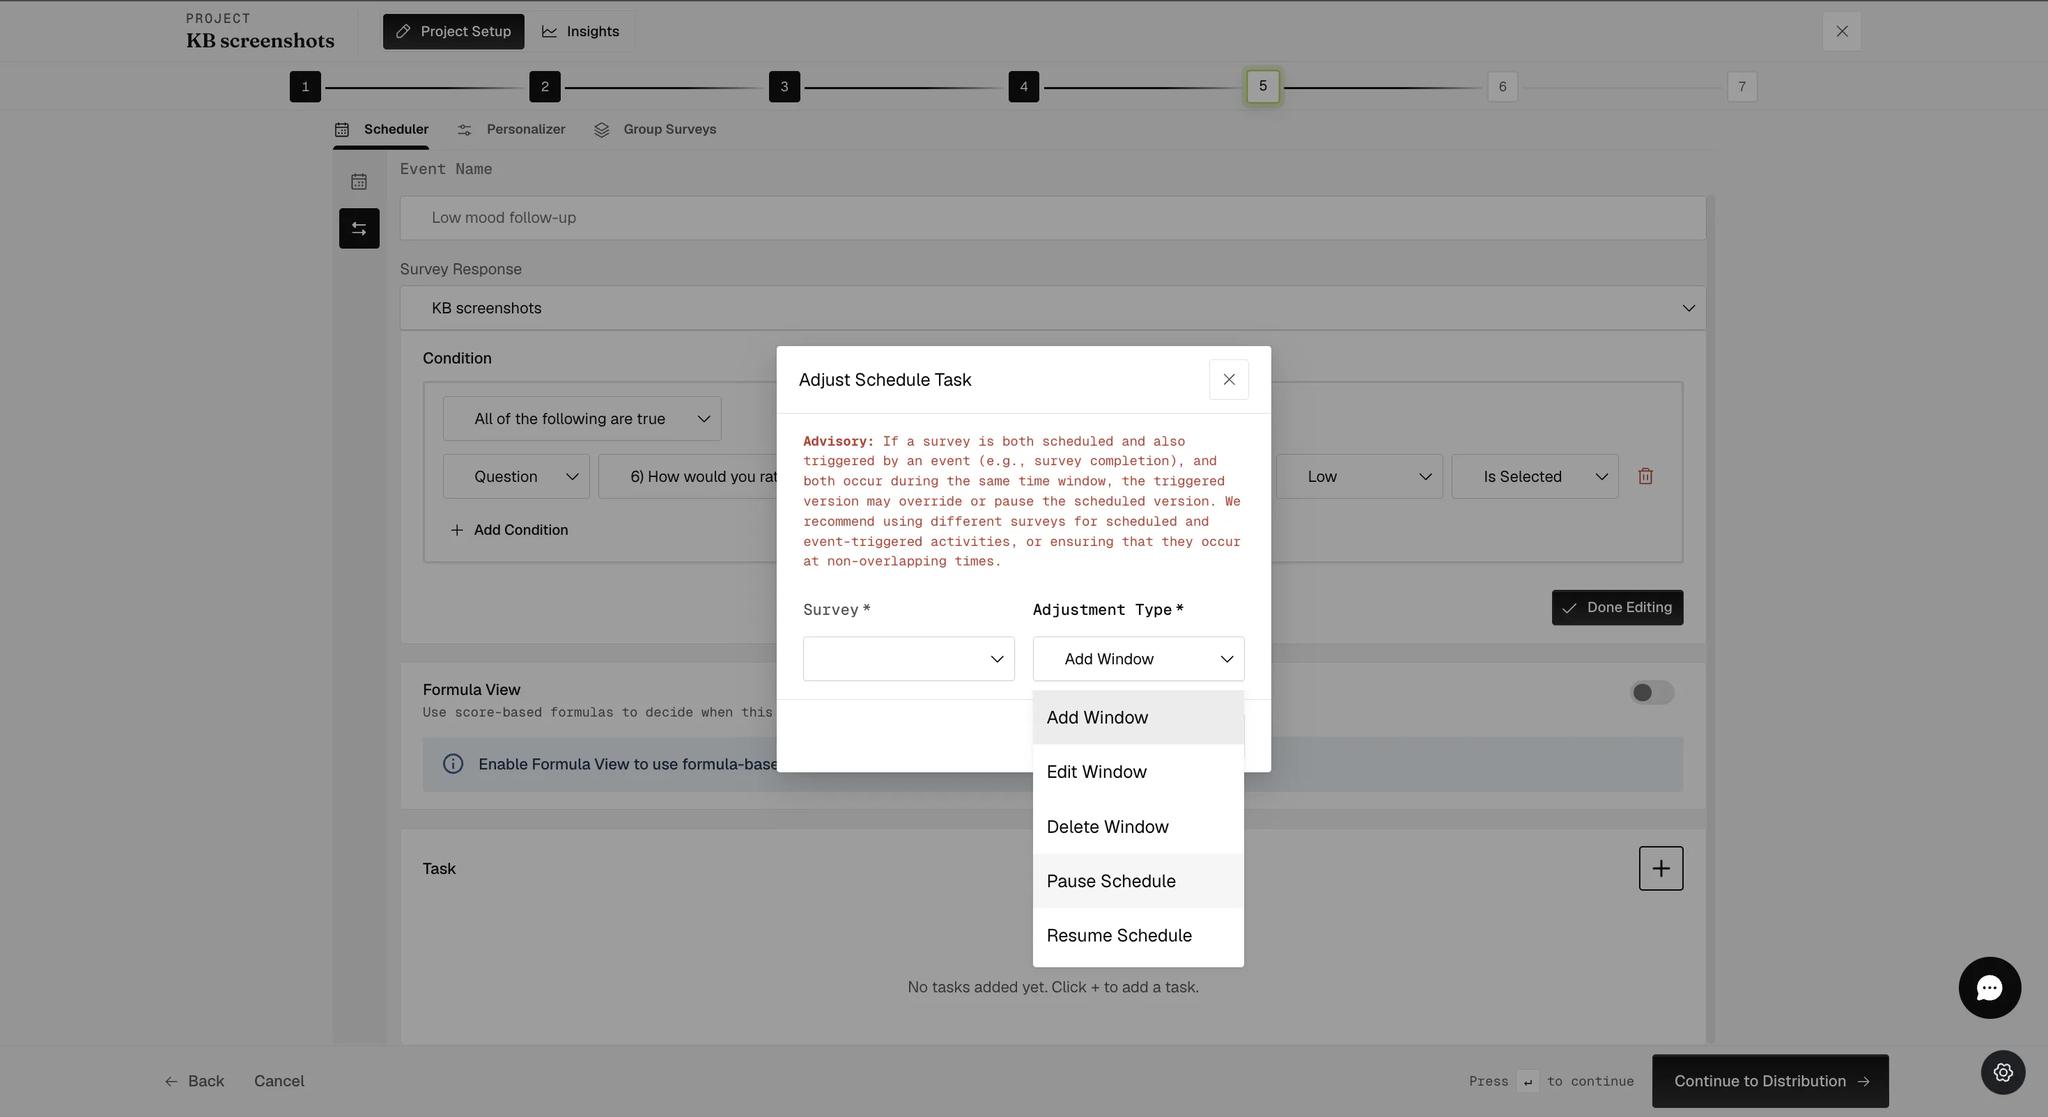Choose Add Window option
The width and height of the screenshot is (2048, 1117).
click(x=1138, y=718)
